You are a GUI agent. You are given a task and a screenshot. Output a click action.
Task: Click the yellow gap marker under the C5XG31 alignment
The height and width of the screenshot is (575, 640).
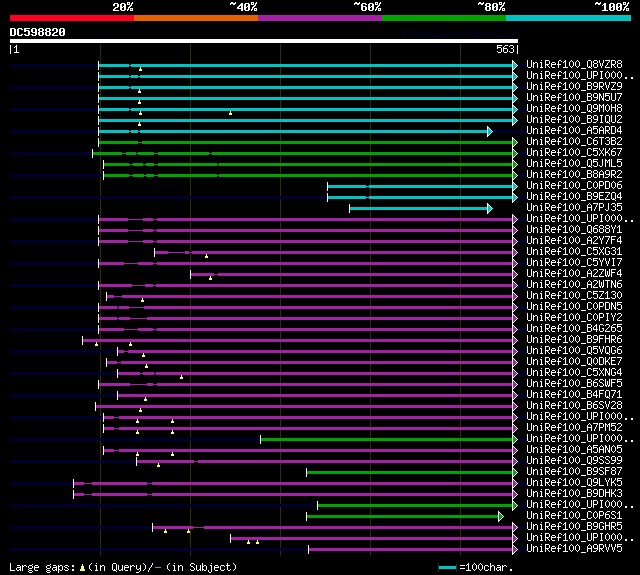point(207,256)
